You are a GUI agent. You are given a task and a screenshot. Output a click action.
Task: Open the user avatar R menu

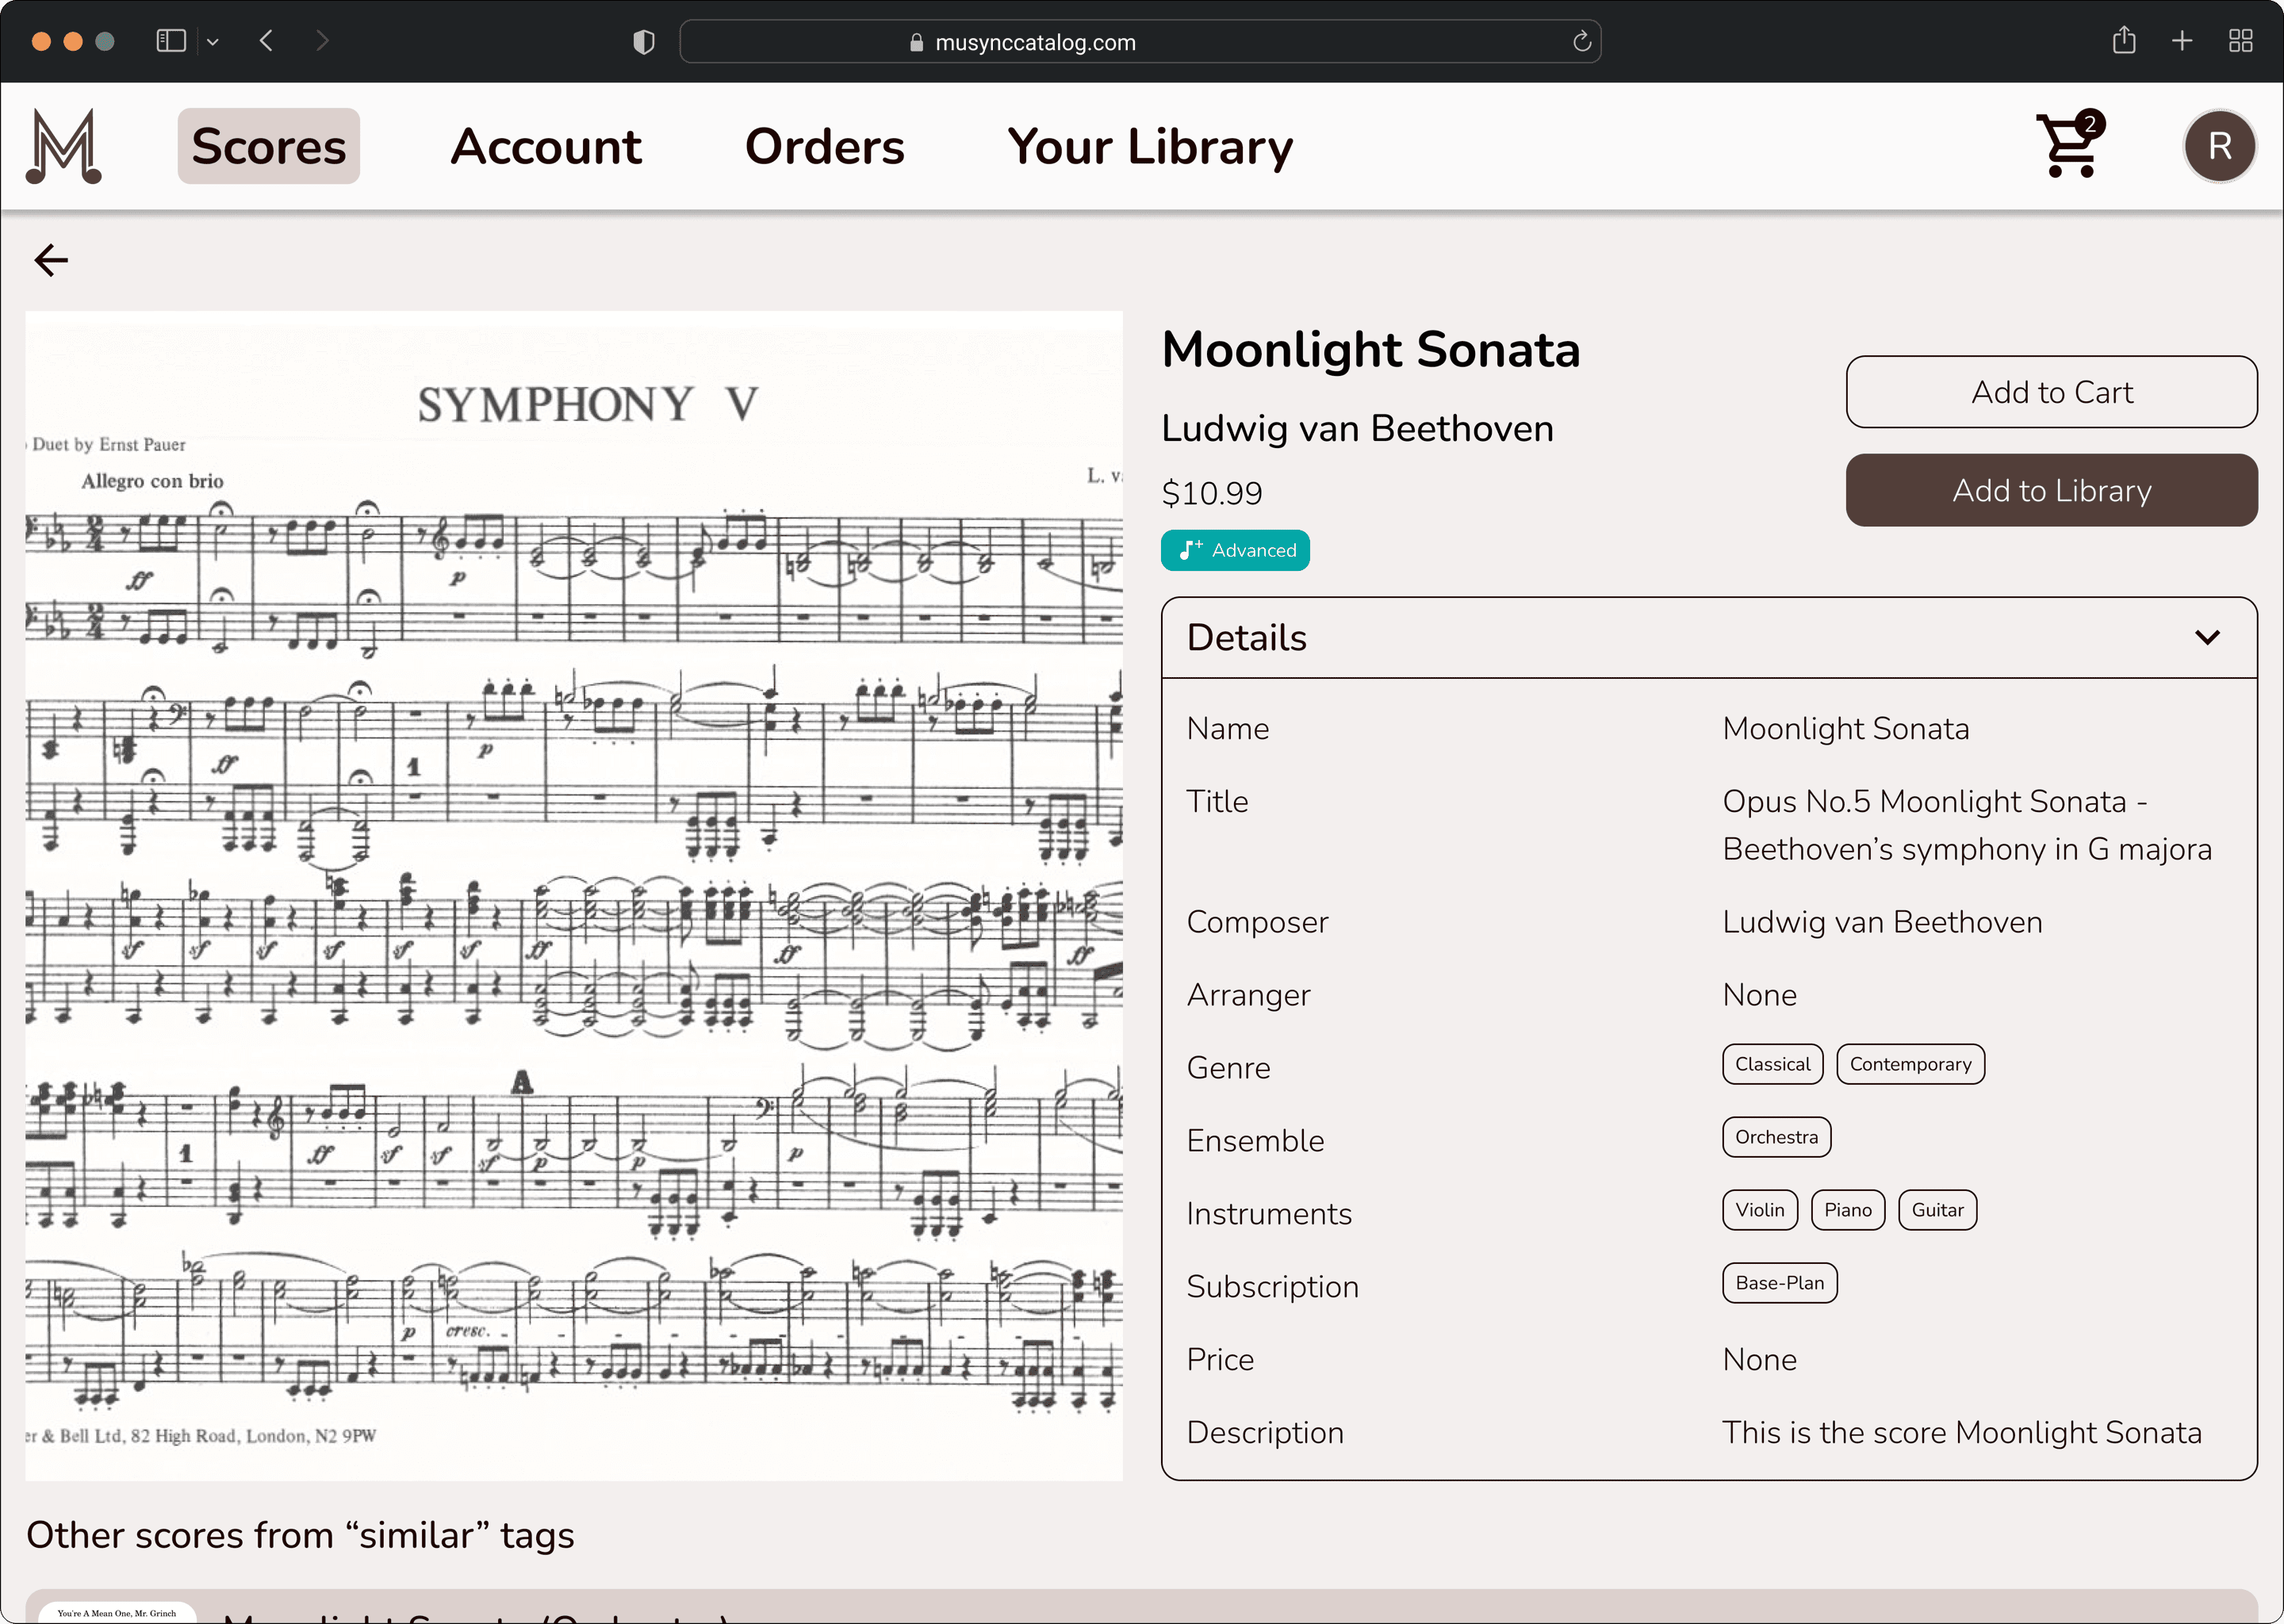[2219, 146]
